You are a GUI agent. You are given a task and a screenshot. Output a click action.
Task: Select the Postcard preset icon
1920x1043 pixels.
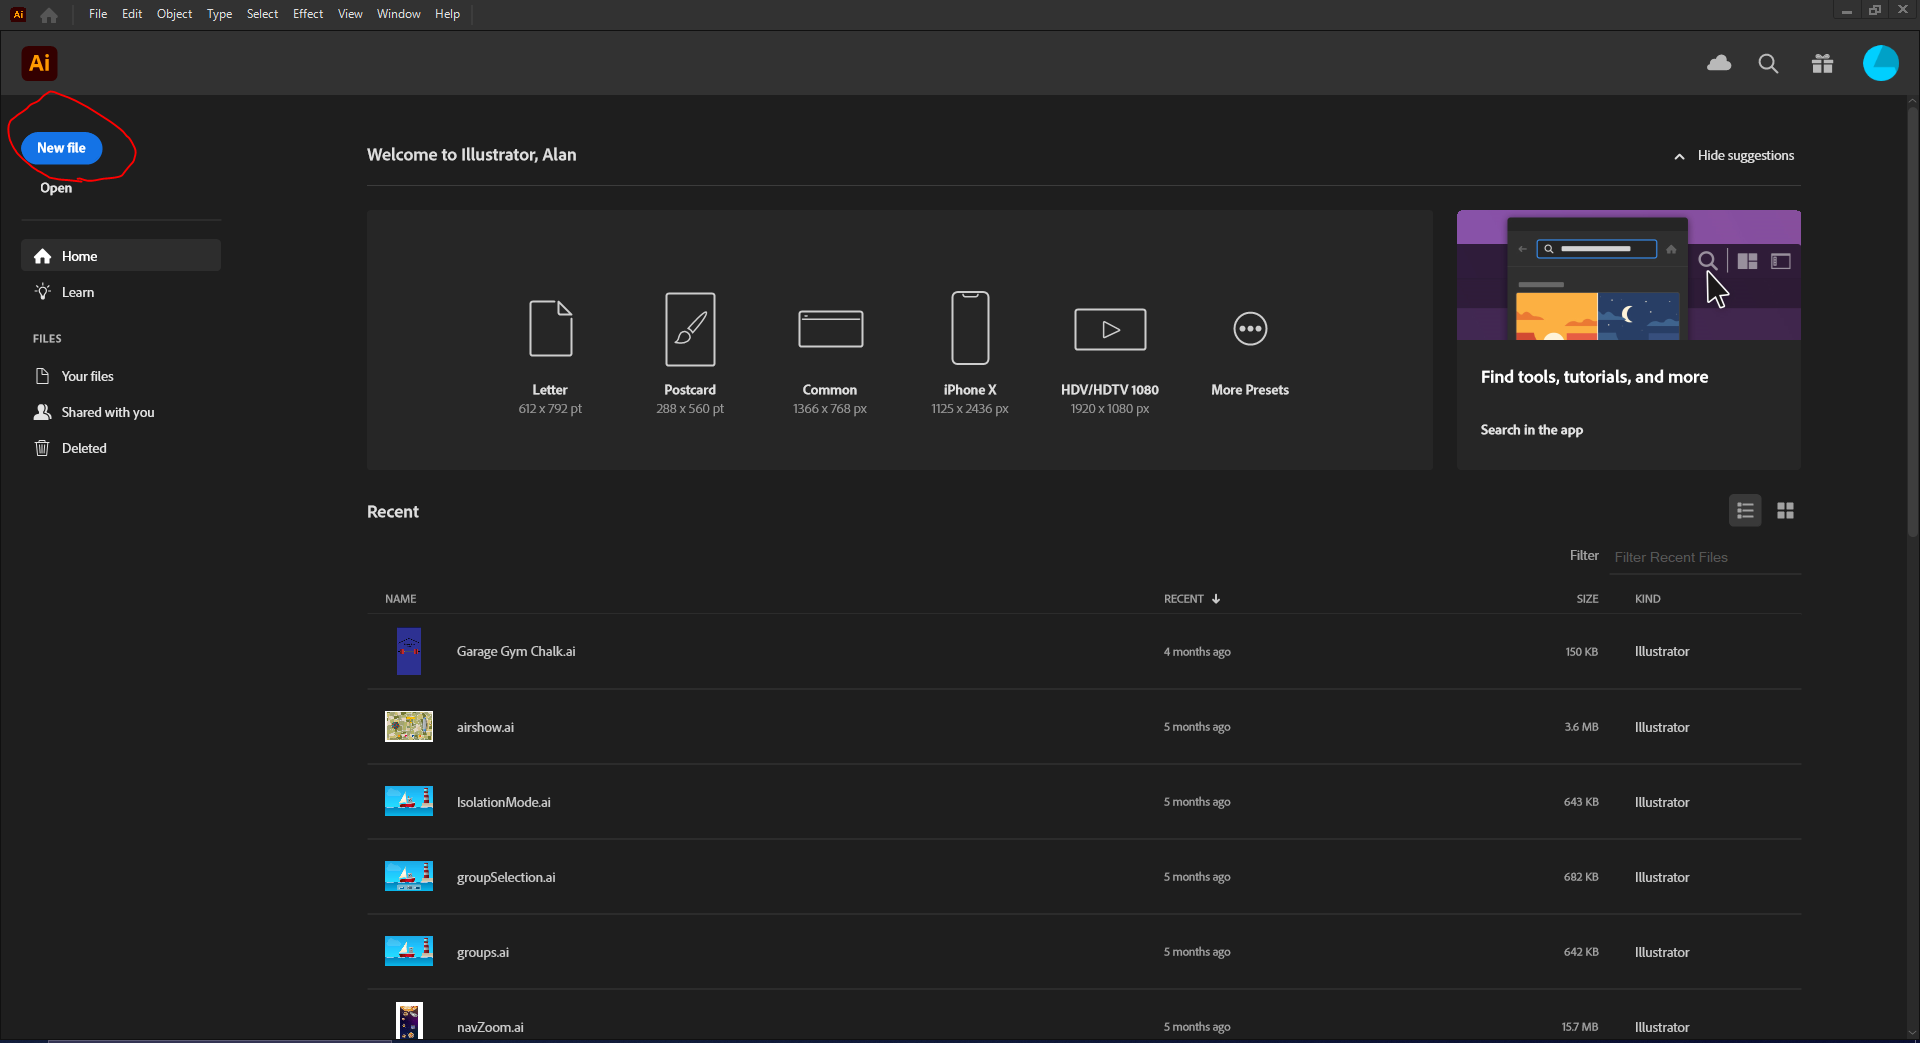690,329
